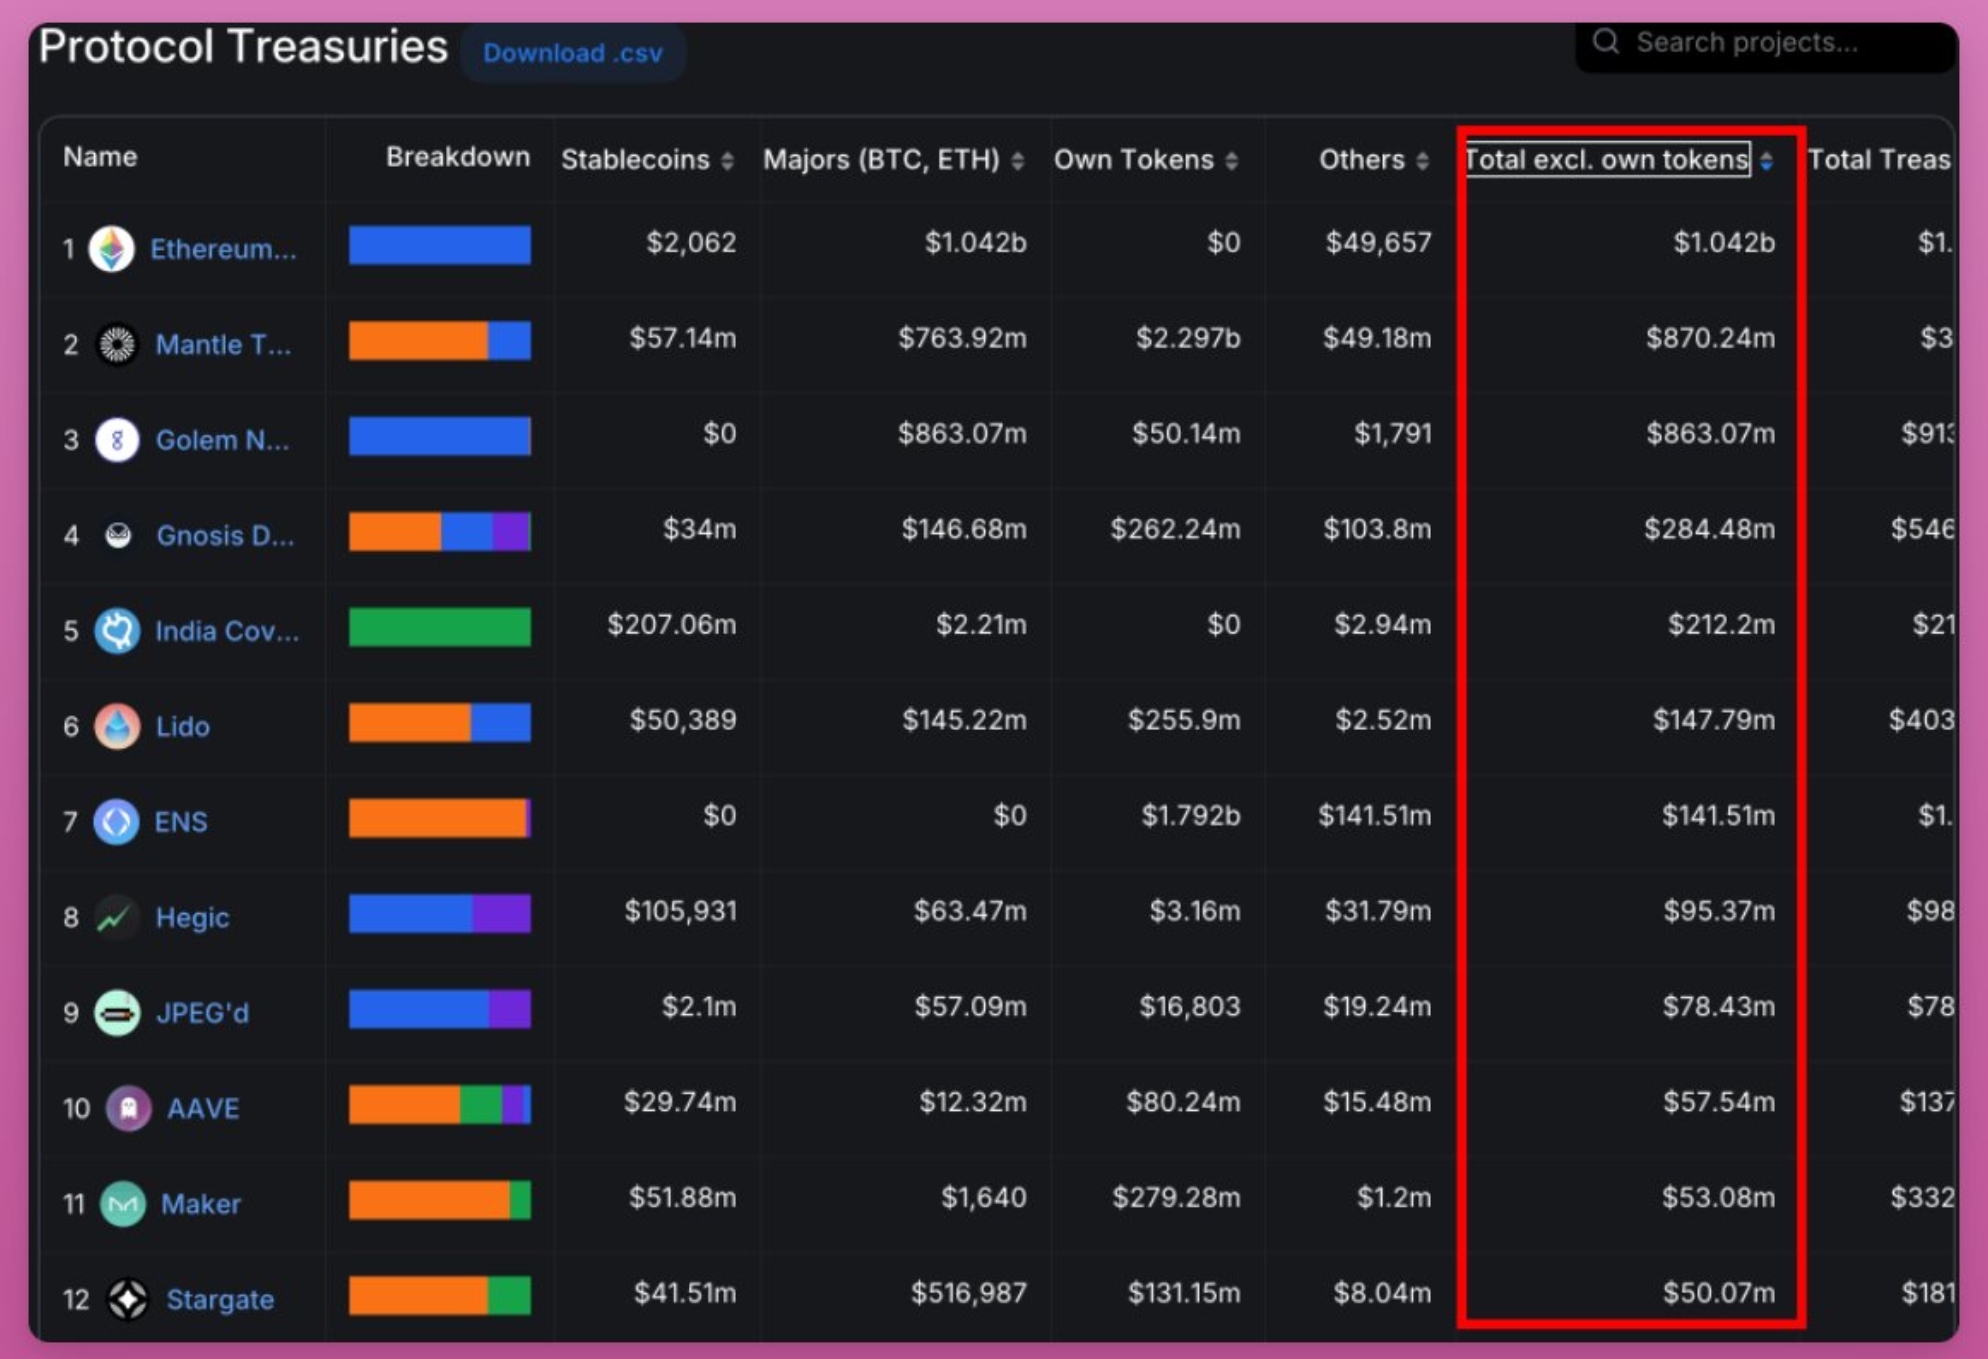Open the Maker protocol link
Image resolution: width=1988 pixels, height=1359 pixels.
point(200,1203)
